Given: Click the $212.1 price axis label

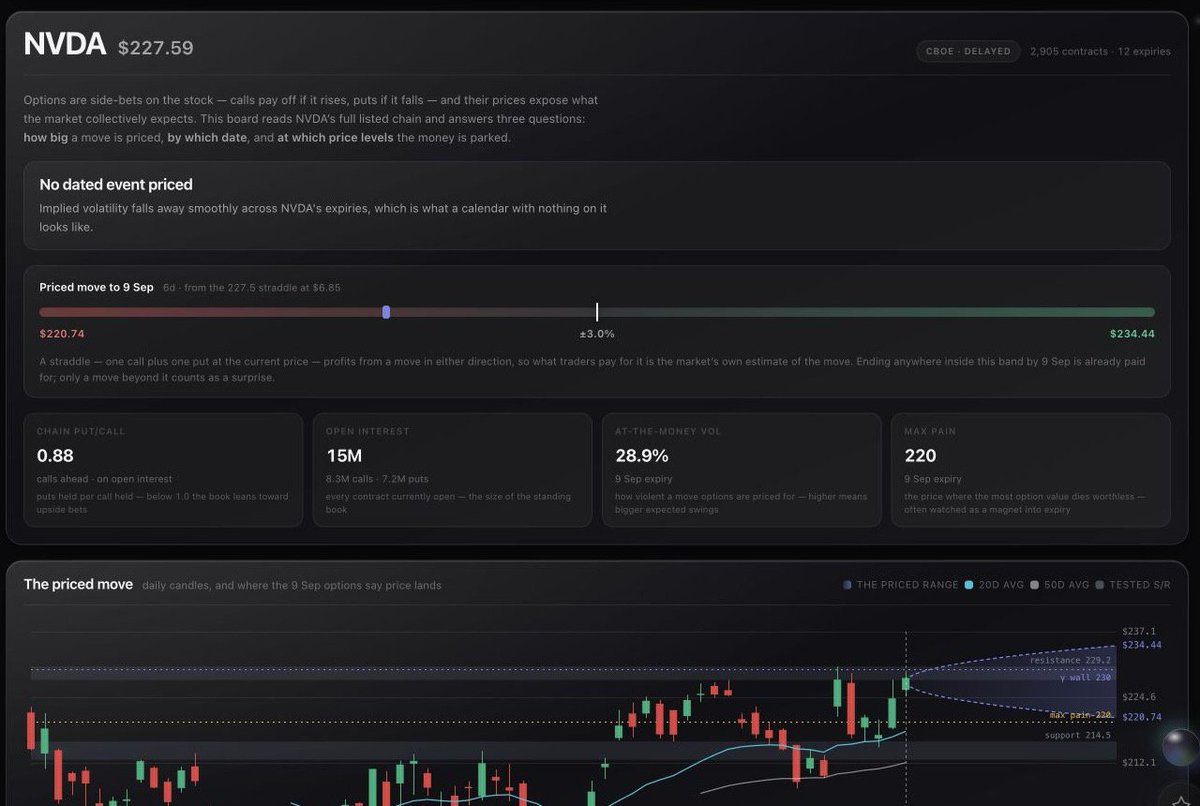Looking at the screenshot, I should [1138, 762].
